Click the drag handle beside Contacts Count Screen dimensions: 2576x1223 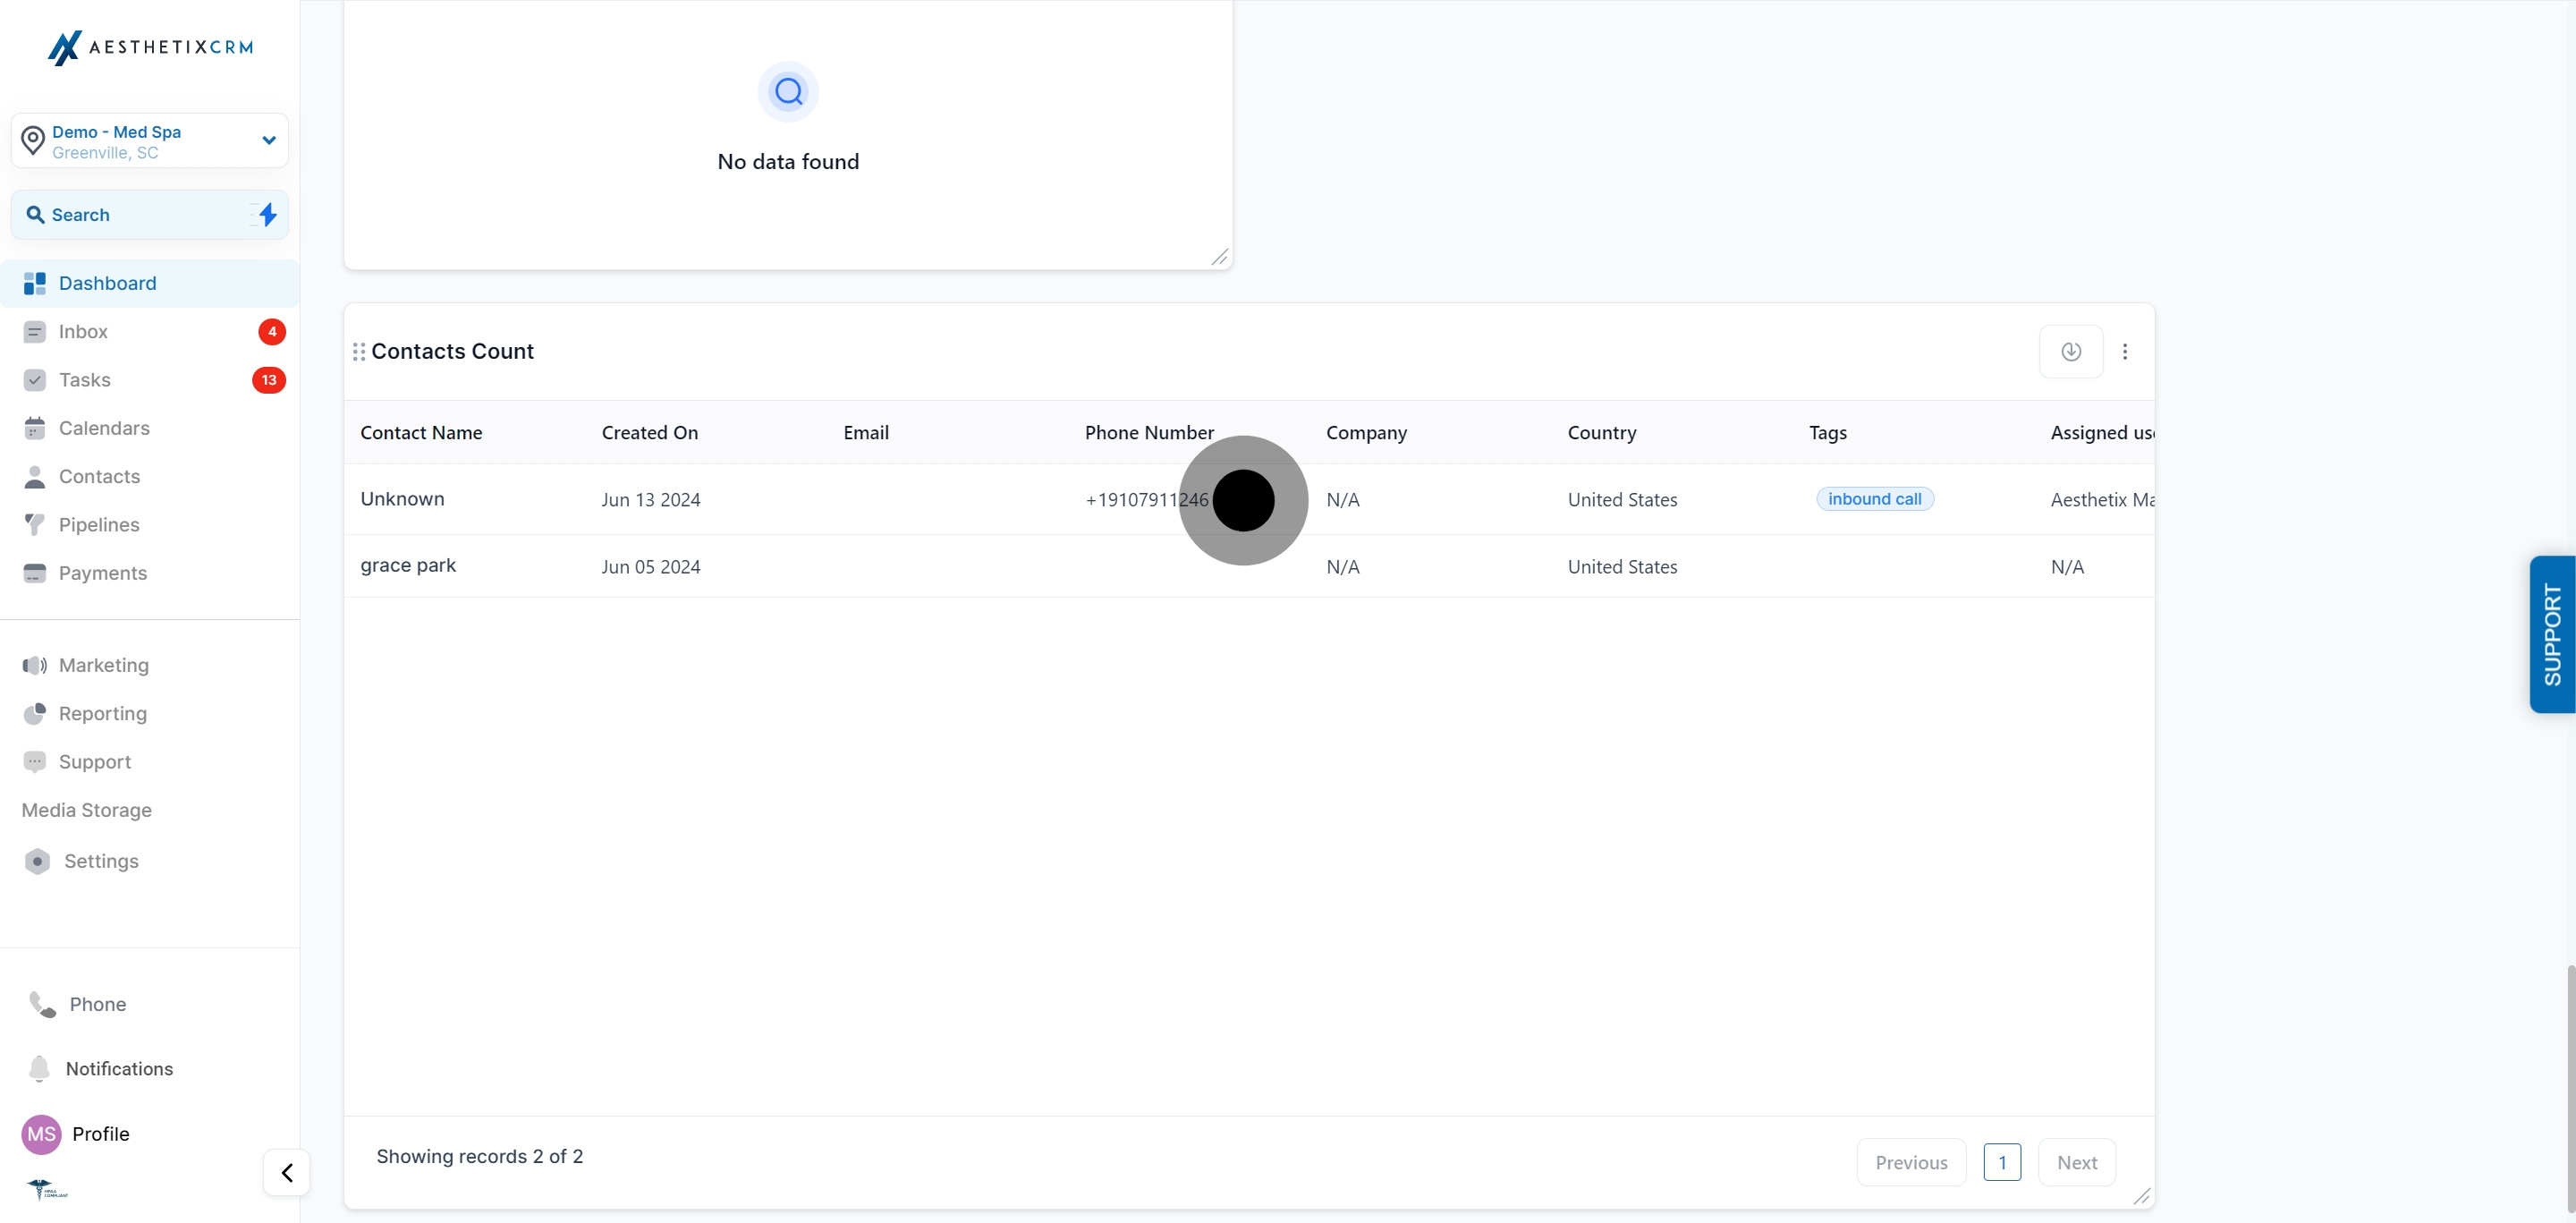coord(359,352)
